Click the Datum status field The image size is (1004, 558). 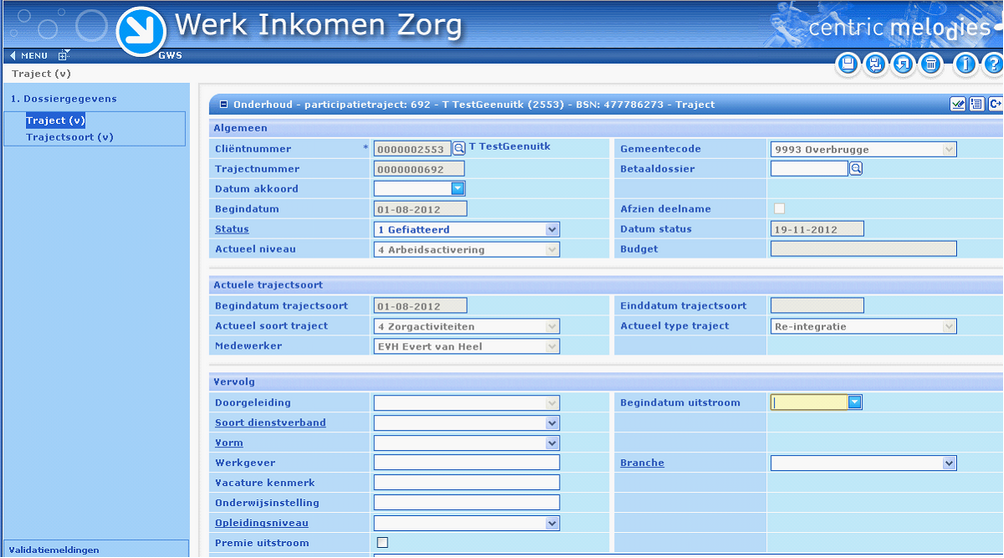[817, 229]
